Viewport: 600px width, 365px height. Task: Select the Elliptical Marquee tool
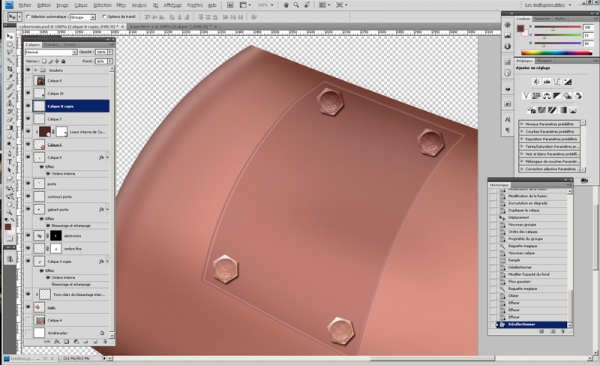click(10, 45)
